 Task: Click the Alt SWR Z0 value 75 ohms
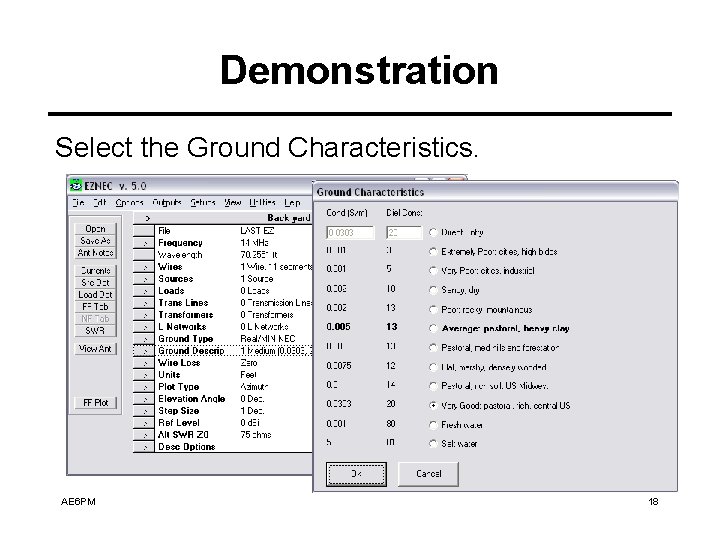(256, 434)
